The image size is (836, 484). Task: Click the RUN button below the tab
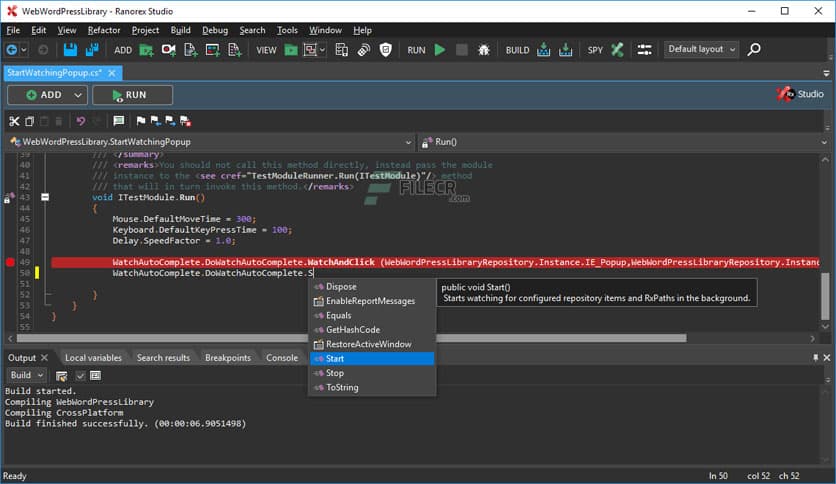pyautogui.click(x=132, y=95)
